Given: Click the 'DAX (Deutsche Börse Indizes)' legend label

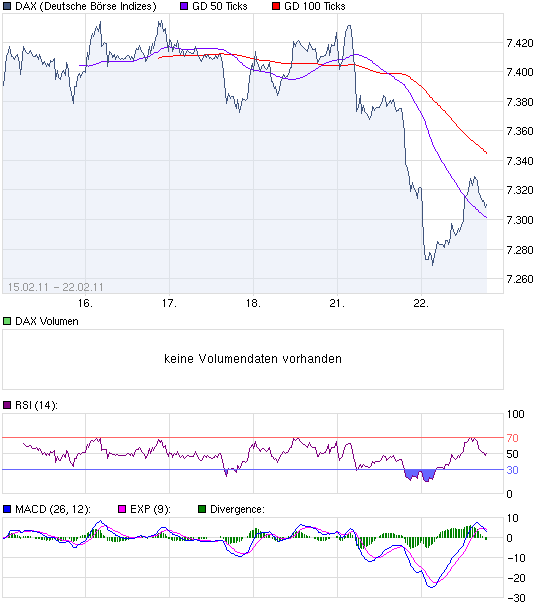Looking at the screenshot, I should tap(86, 6).
